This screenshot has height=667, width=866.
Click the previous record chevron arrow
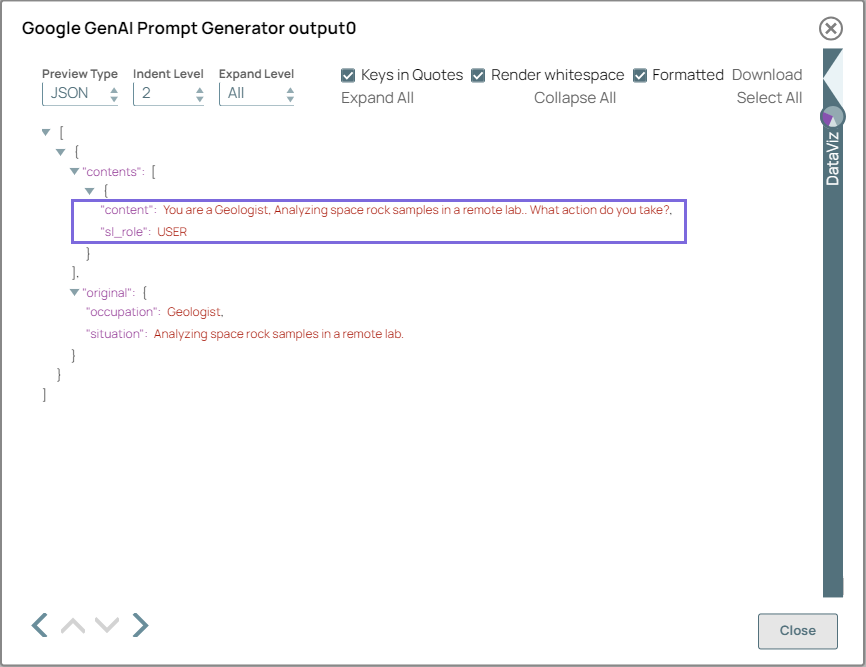coord(38,624)
